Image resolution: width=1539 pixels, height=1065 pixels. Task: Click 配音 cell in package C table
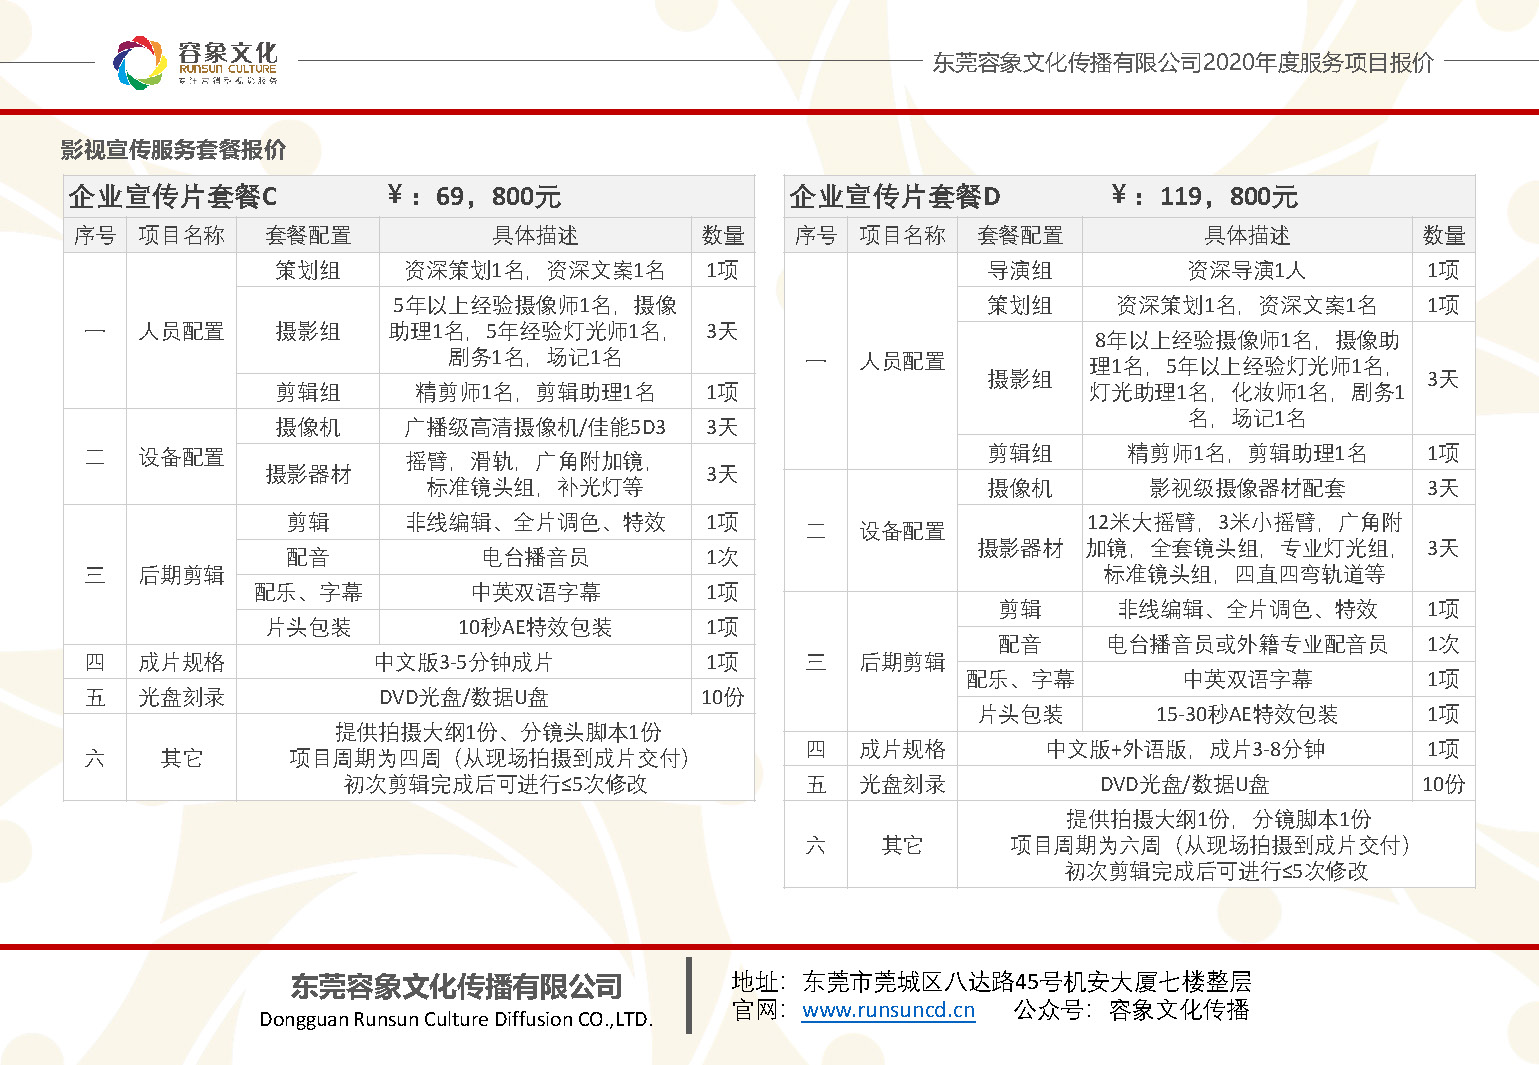point(308,557)
